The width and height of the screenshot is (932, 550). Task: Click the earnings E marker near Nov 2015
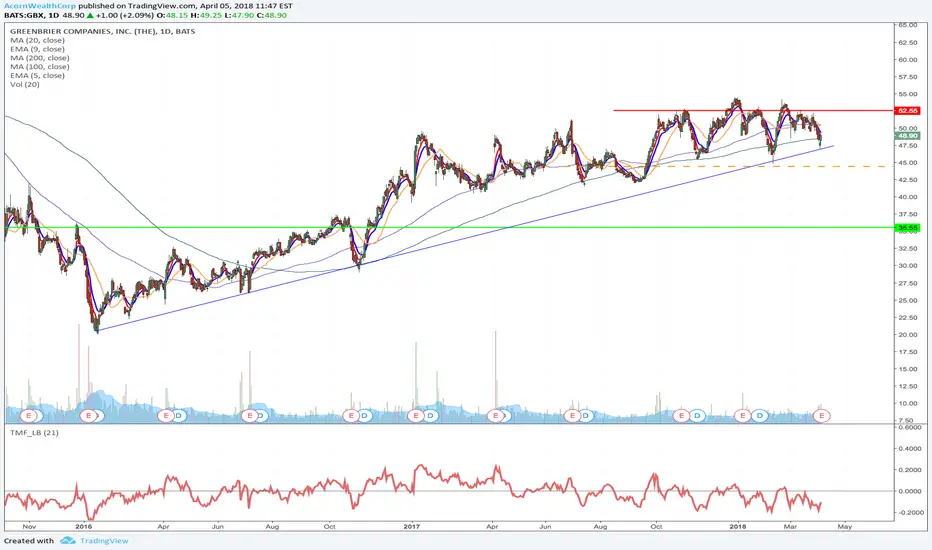[x=29, y=415]
